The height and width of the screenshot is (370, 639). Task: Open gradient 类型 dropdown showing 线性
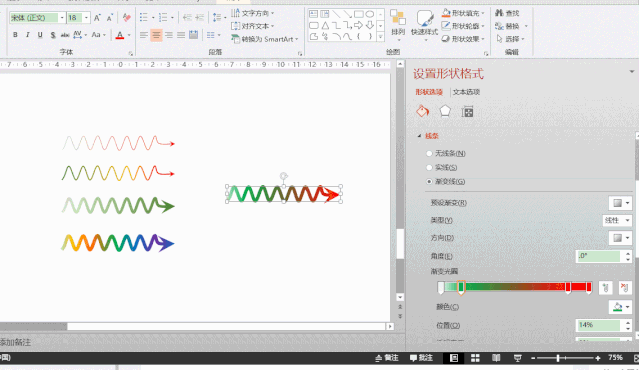click(x=617, y=220)
